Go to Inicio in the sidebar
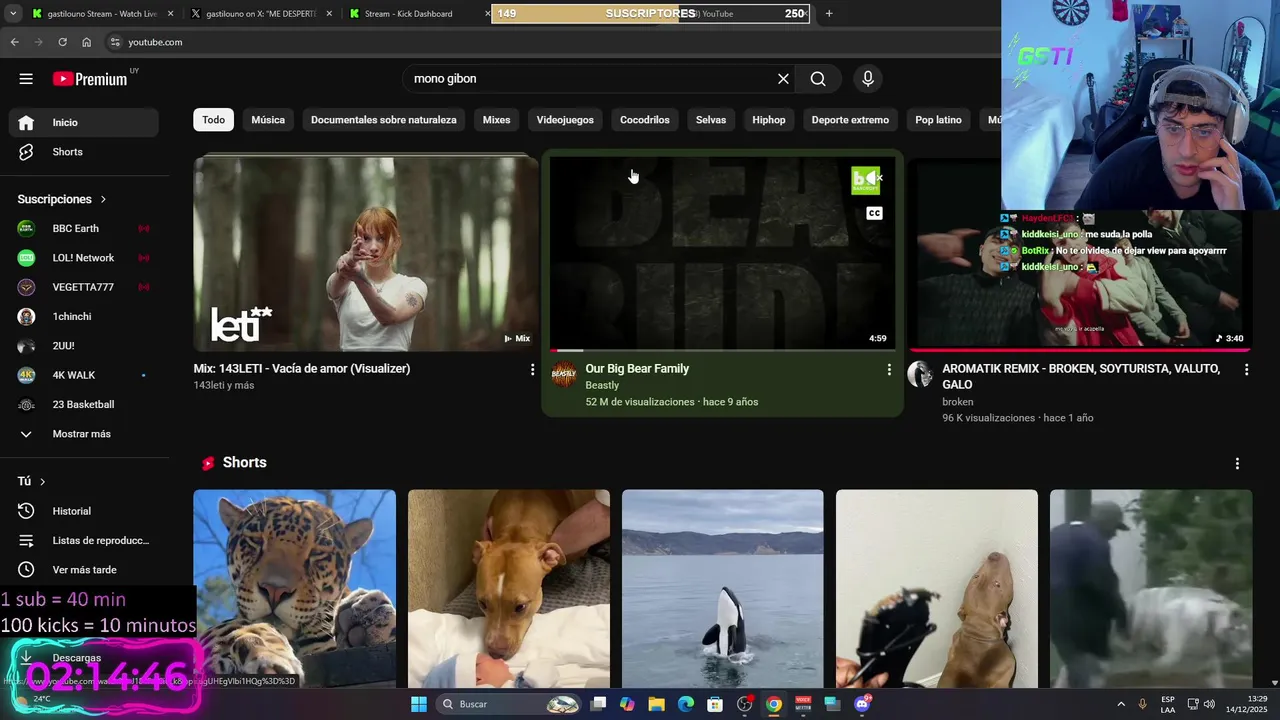 coord(84,122)
